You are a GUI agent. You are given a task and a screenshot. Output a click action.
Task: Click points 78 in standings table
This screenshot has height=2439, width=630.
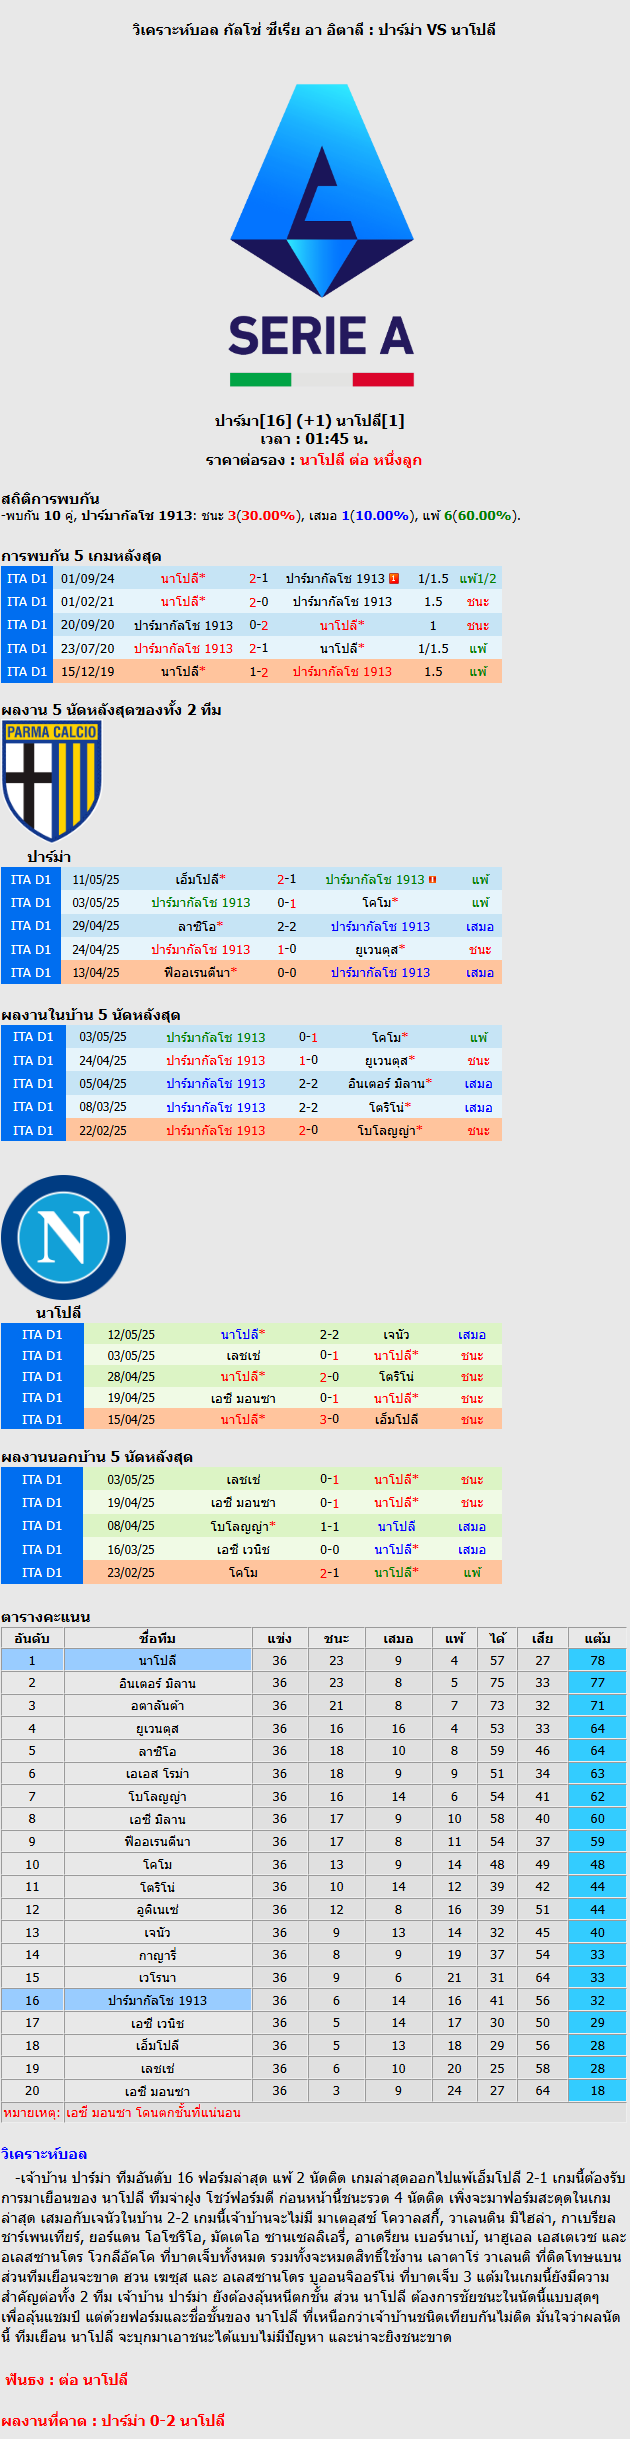(x=597, y=1661)
